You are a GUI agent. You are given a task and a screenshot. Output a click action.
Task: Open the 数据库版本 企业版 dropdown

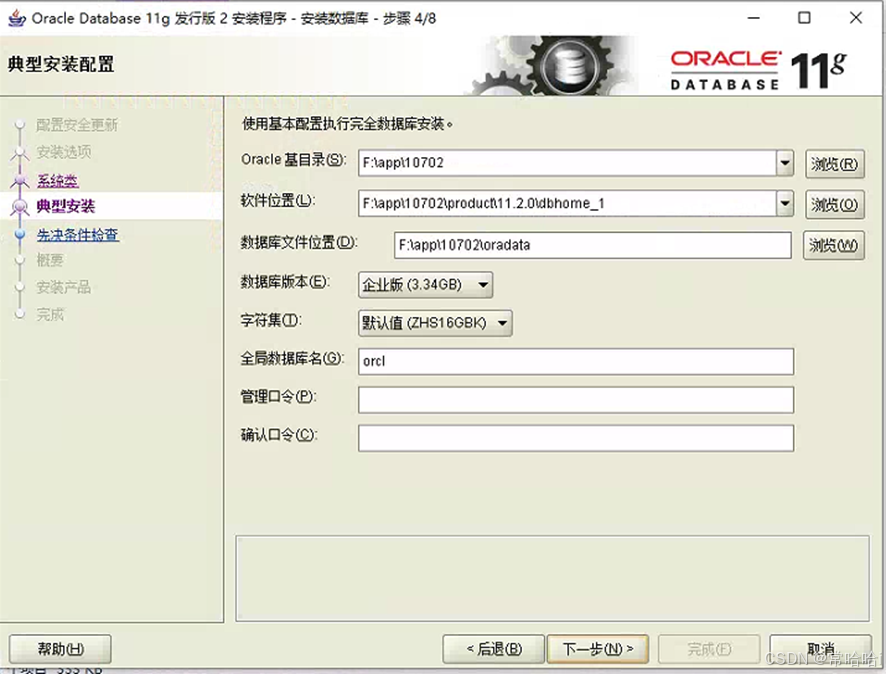425,285
